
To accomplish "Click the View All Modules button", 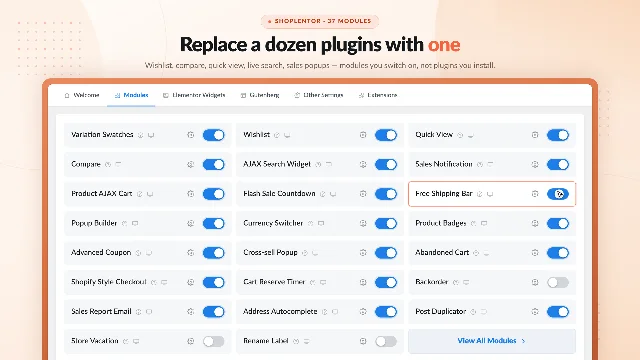I will tap(492, 341).
